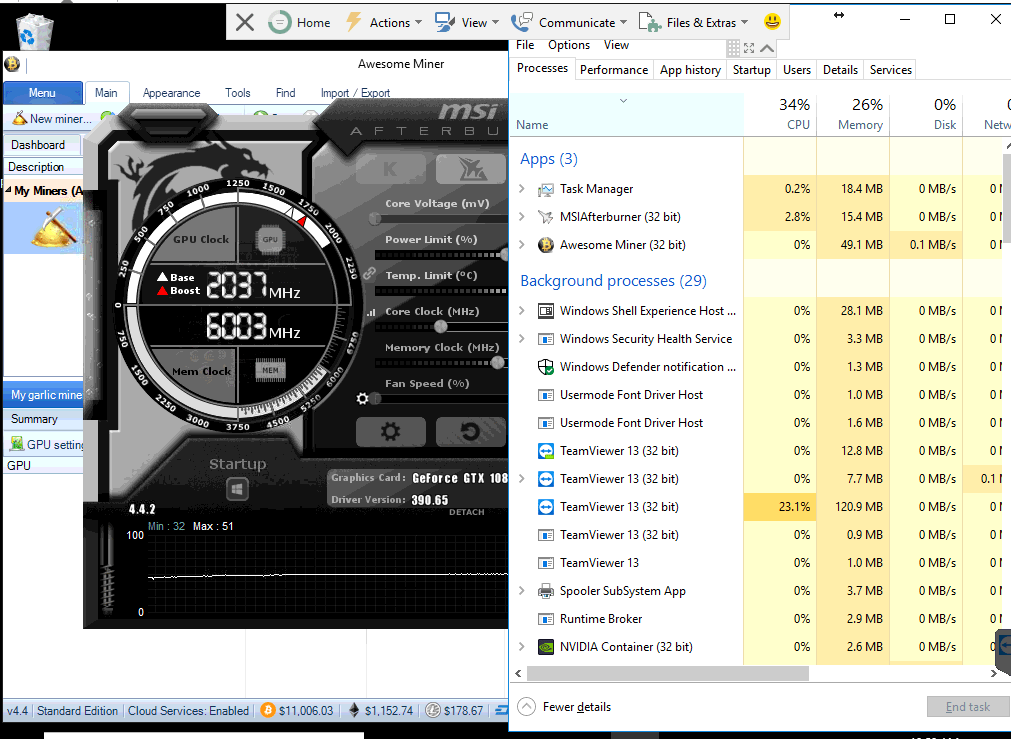
Task: Open the MSI Afterburner settings gear
Action: (390, 432)
